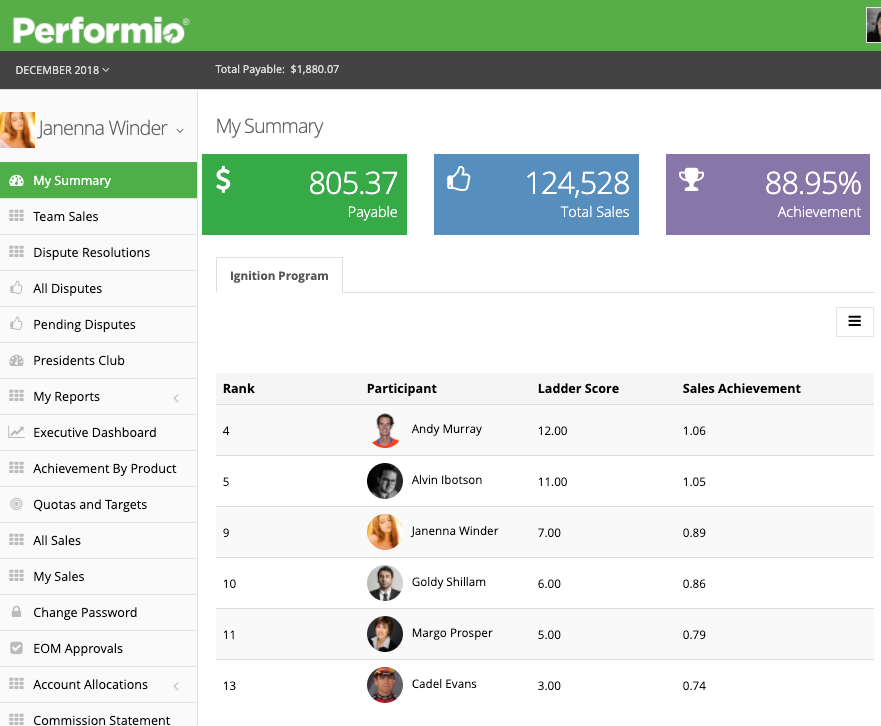Click the Quotas and Targets bullseye icon
This screenshot has width=881, height=726.
[x=16, y=504]
